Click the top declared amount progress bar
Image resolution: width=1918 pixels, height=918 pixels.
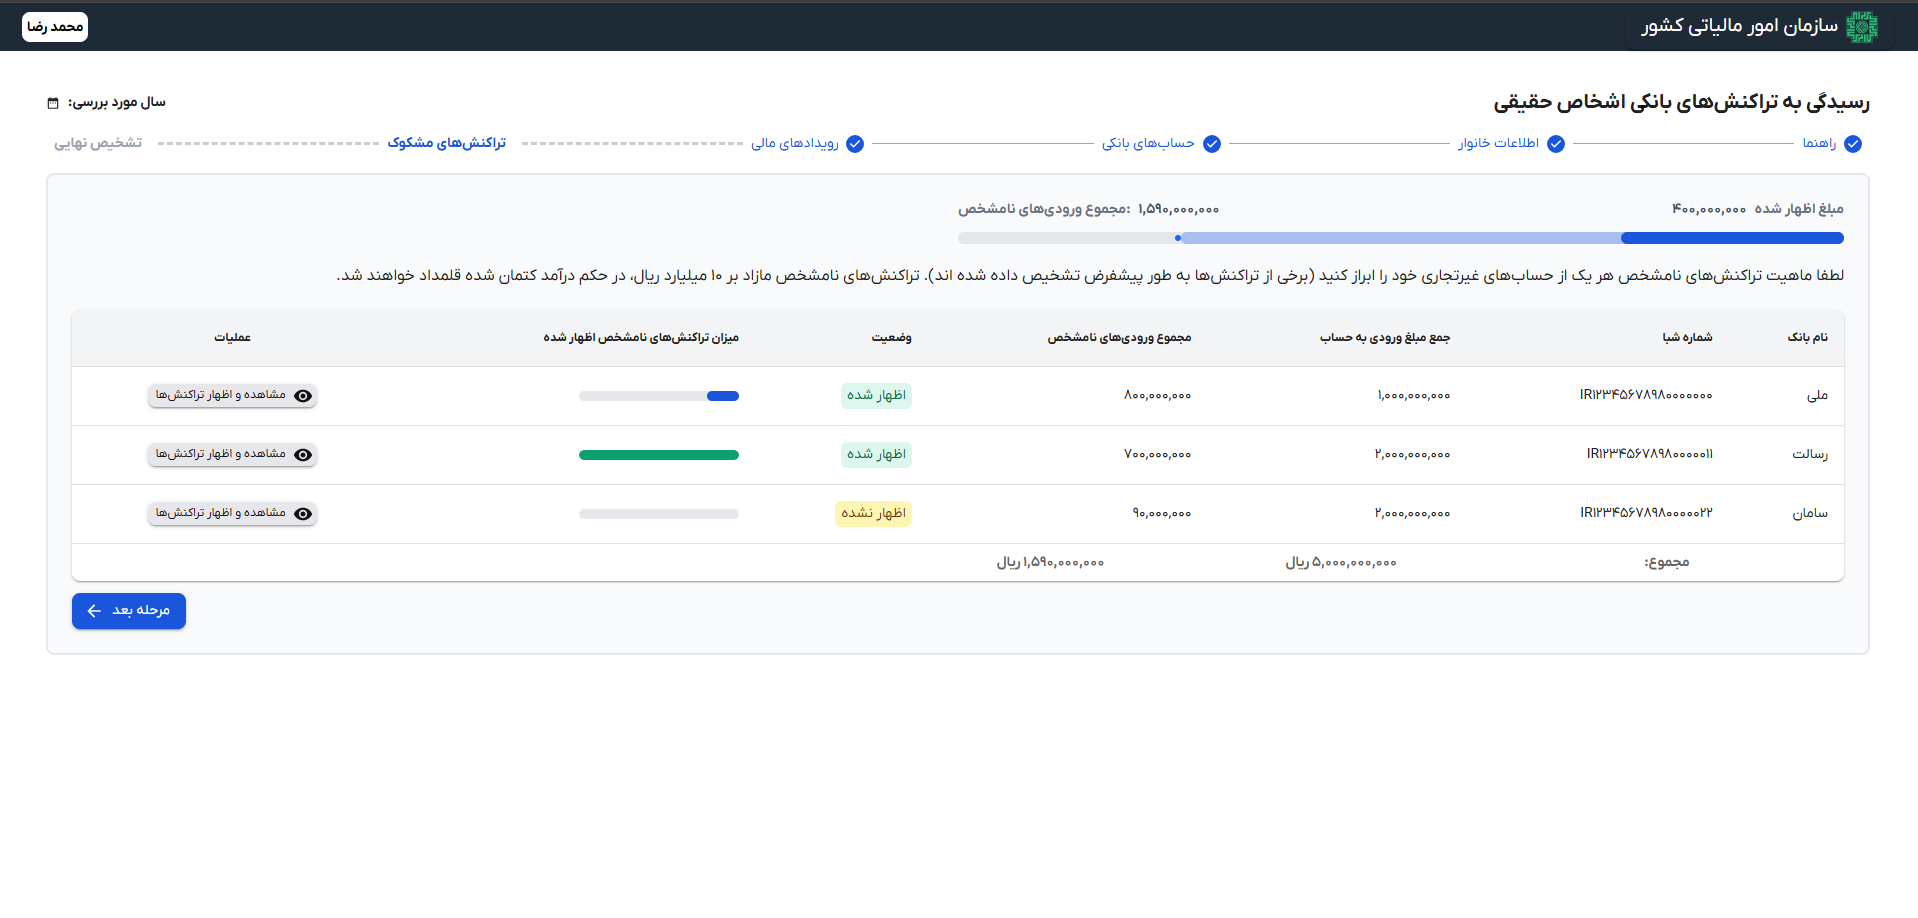click(1731, 238)
